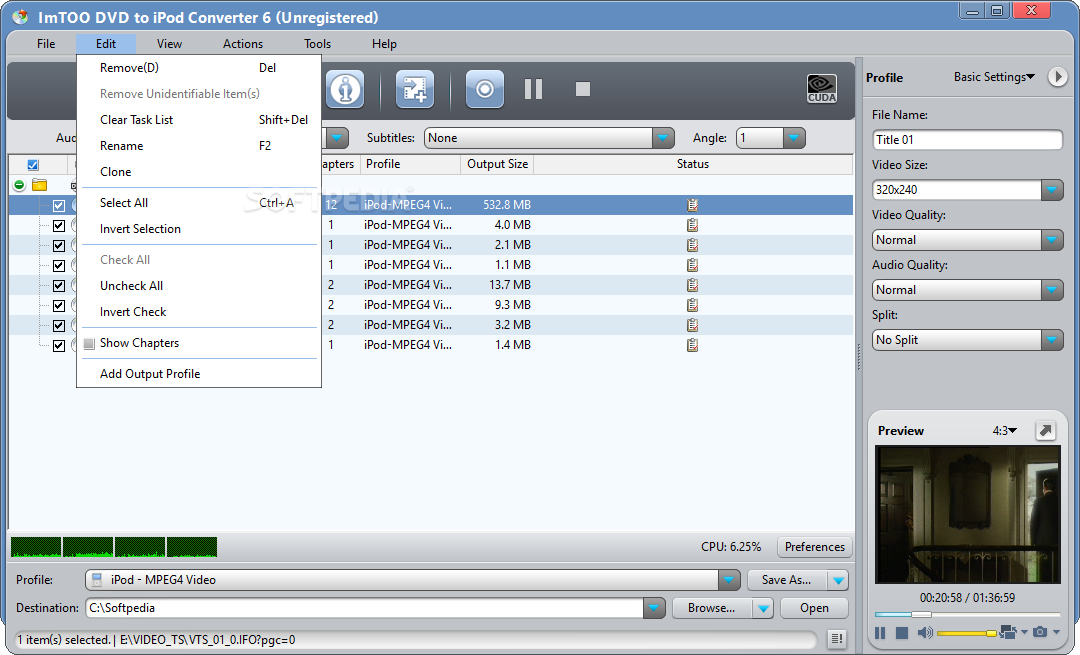
Task: Toggle the Show Chapters menu option
Action: (x=199, y=343)
